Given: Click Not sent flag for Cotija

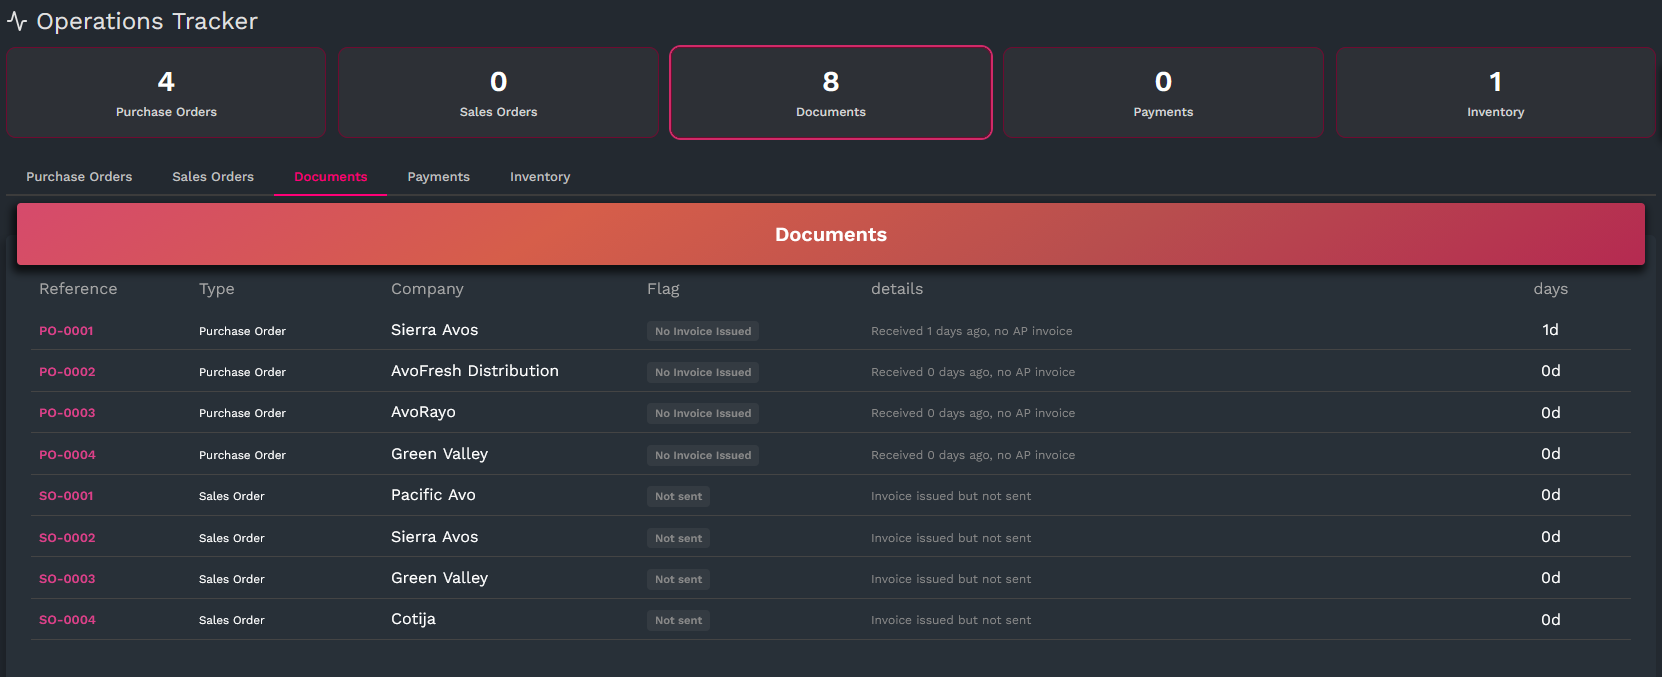Looking at the screenshot, I should click(678, 620).
